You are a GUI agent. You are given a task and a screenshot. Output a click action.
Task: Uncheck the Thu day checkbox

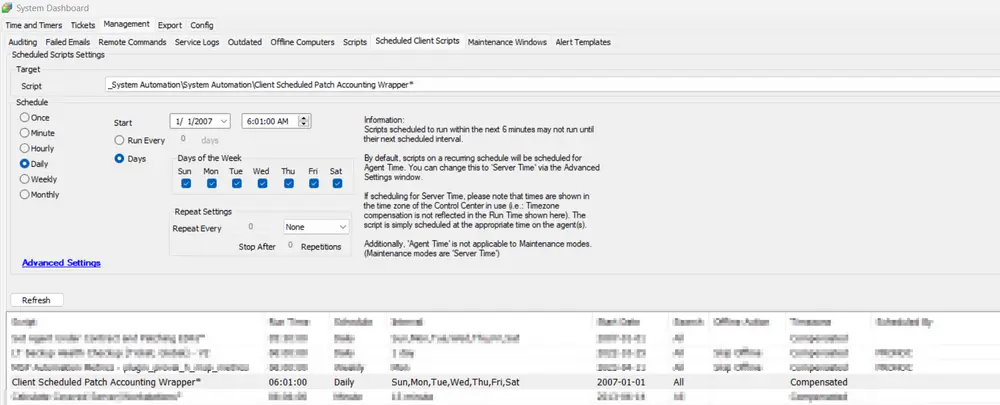coord(289,184)
